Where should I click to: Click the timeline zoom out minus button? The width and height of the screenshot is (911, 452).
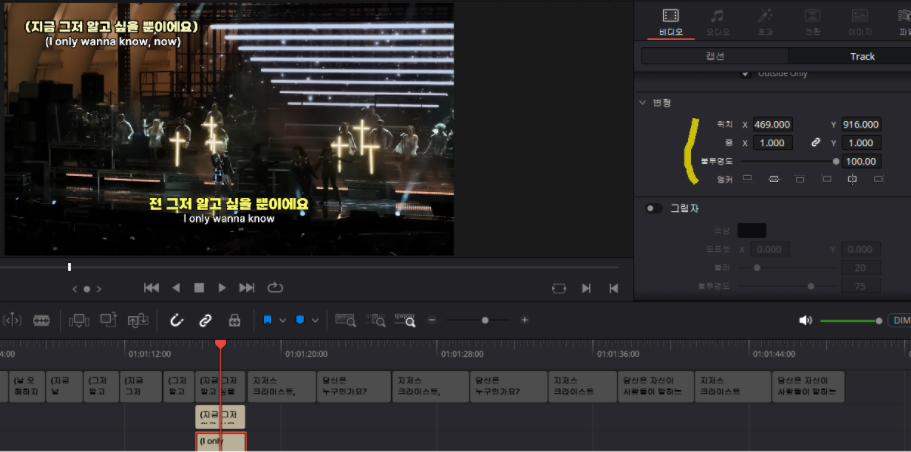click(x=432, y=320)
